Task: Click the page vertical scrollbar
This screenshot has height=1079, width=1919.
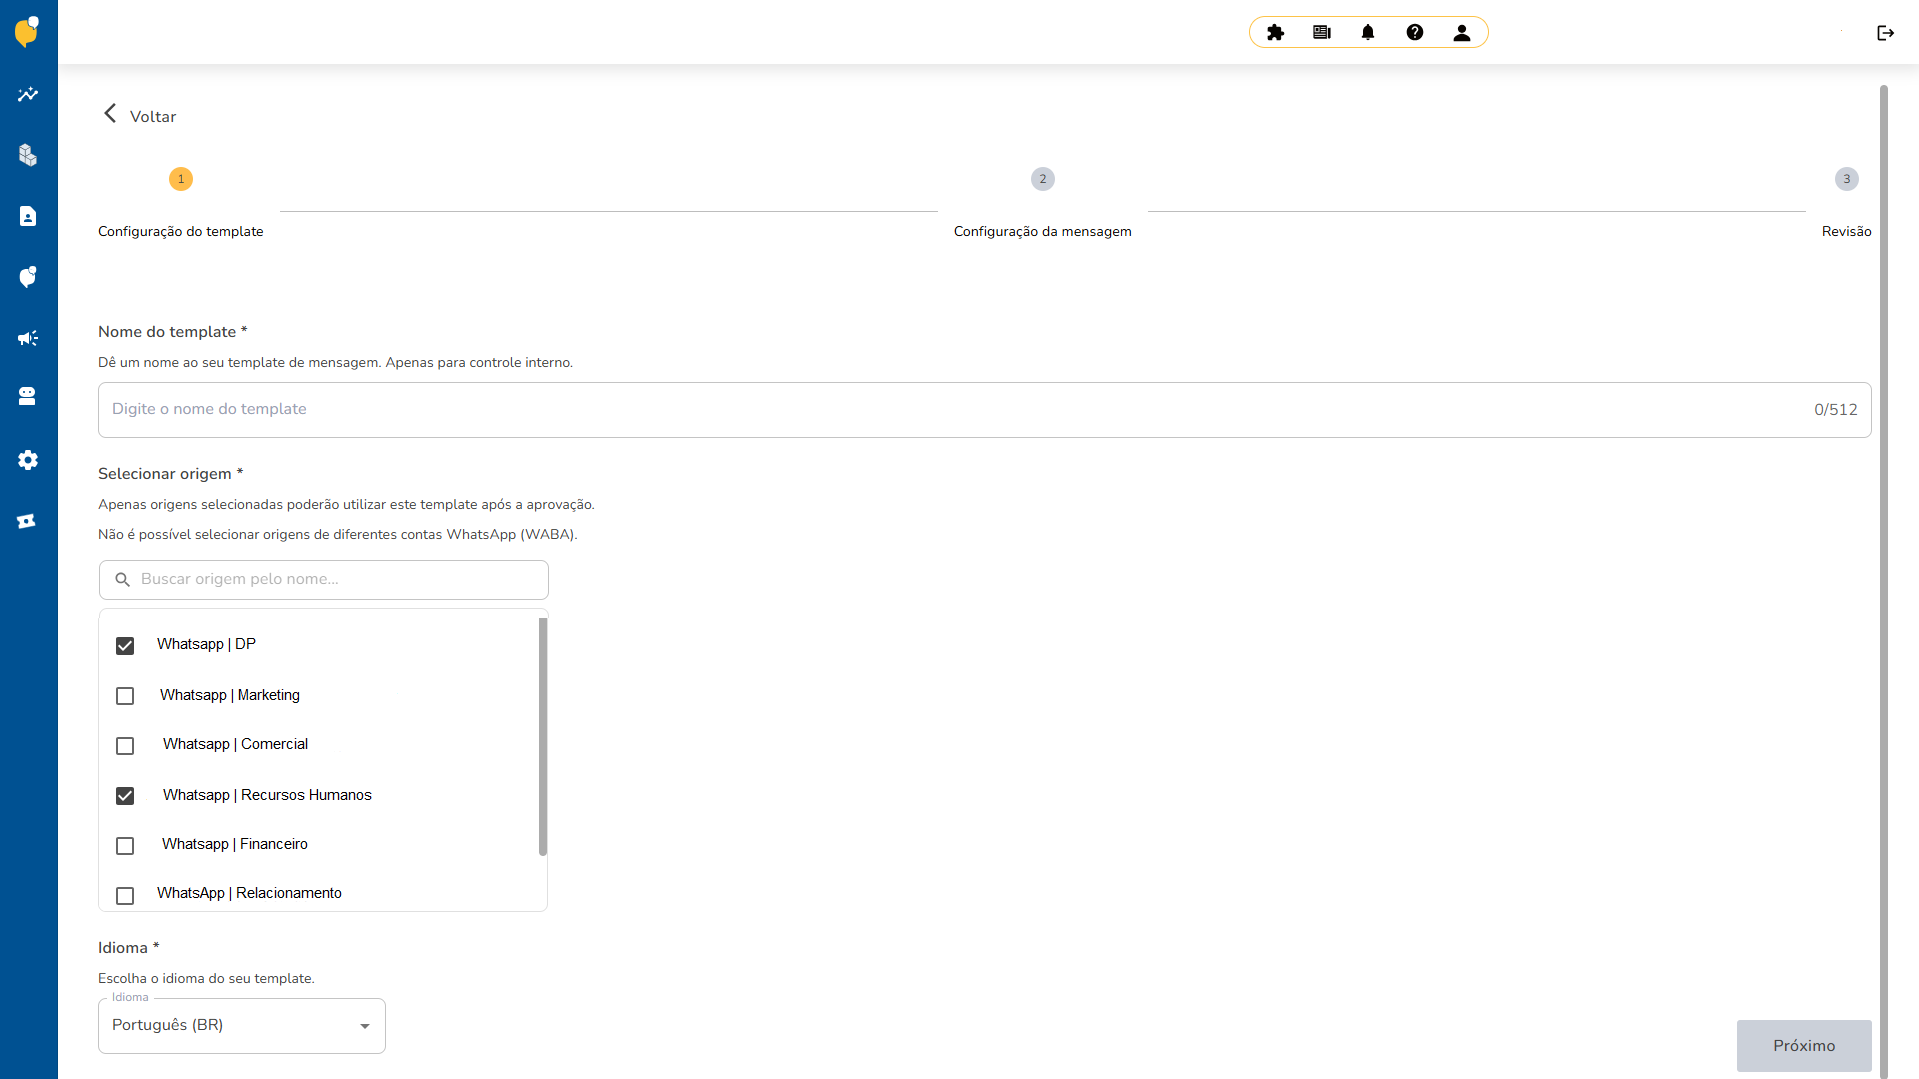Action: 1884,580
